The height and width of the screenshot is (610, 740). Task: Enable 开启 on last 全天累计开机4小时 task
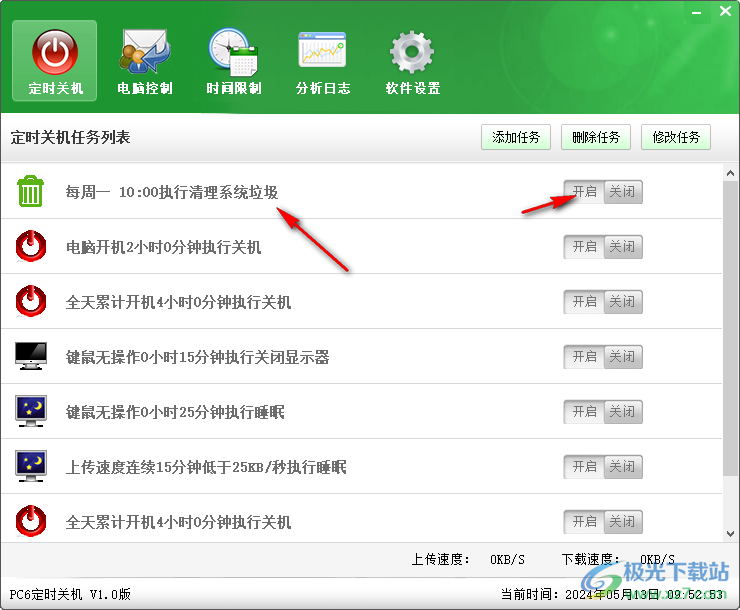584,522
